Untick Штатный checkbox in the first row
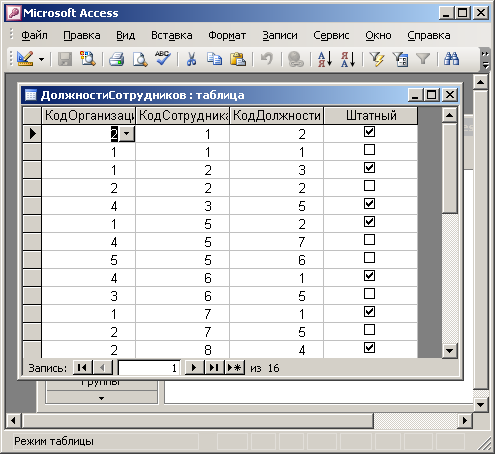Viewport: 495px width, 454px height. (x=369, y=132)
